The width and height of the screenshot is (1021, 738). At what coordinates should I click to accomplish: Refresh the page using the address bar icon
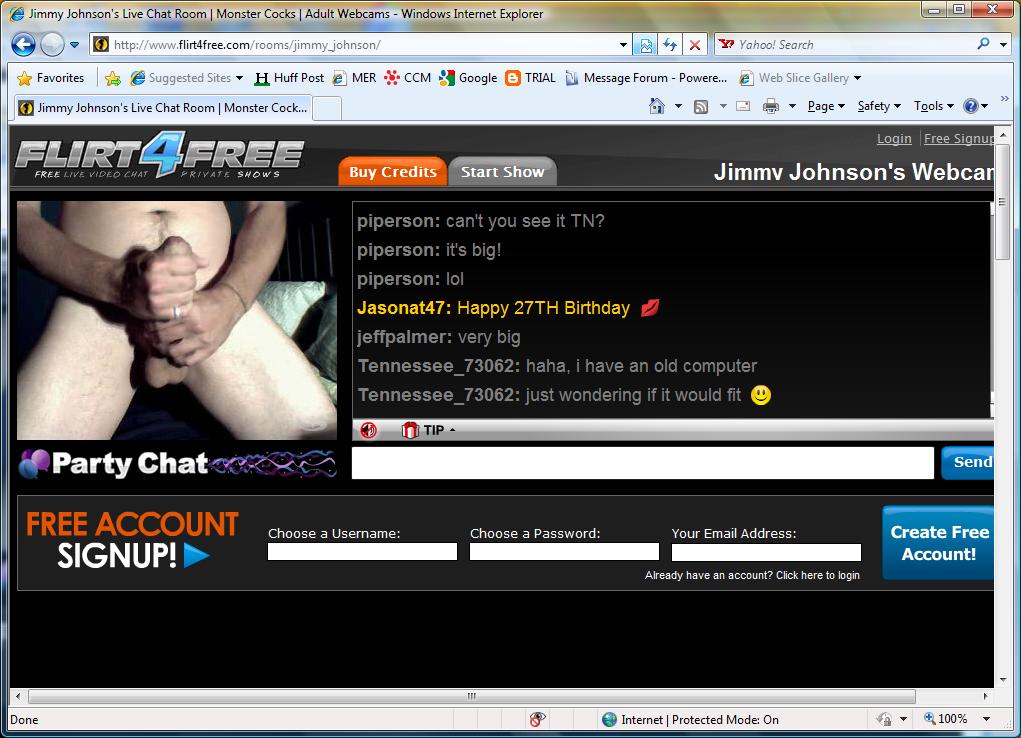[670, 45]
